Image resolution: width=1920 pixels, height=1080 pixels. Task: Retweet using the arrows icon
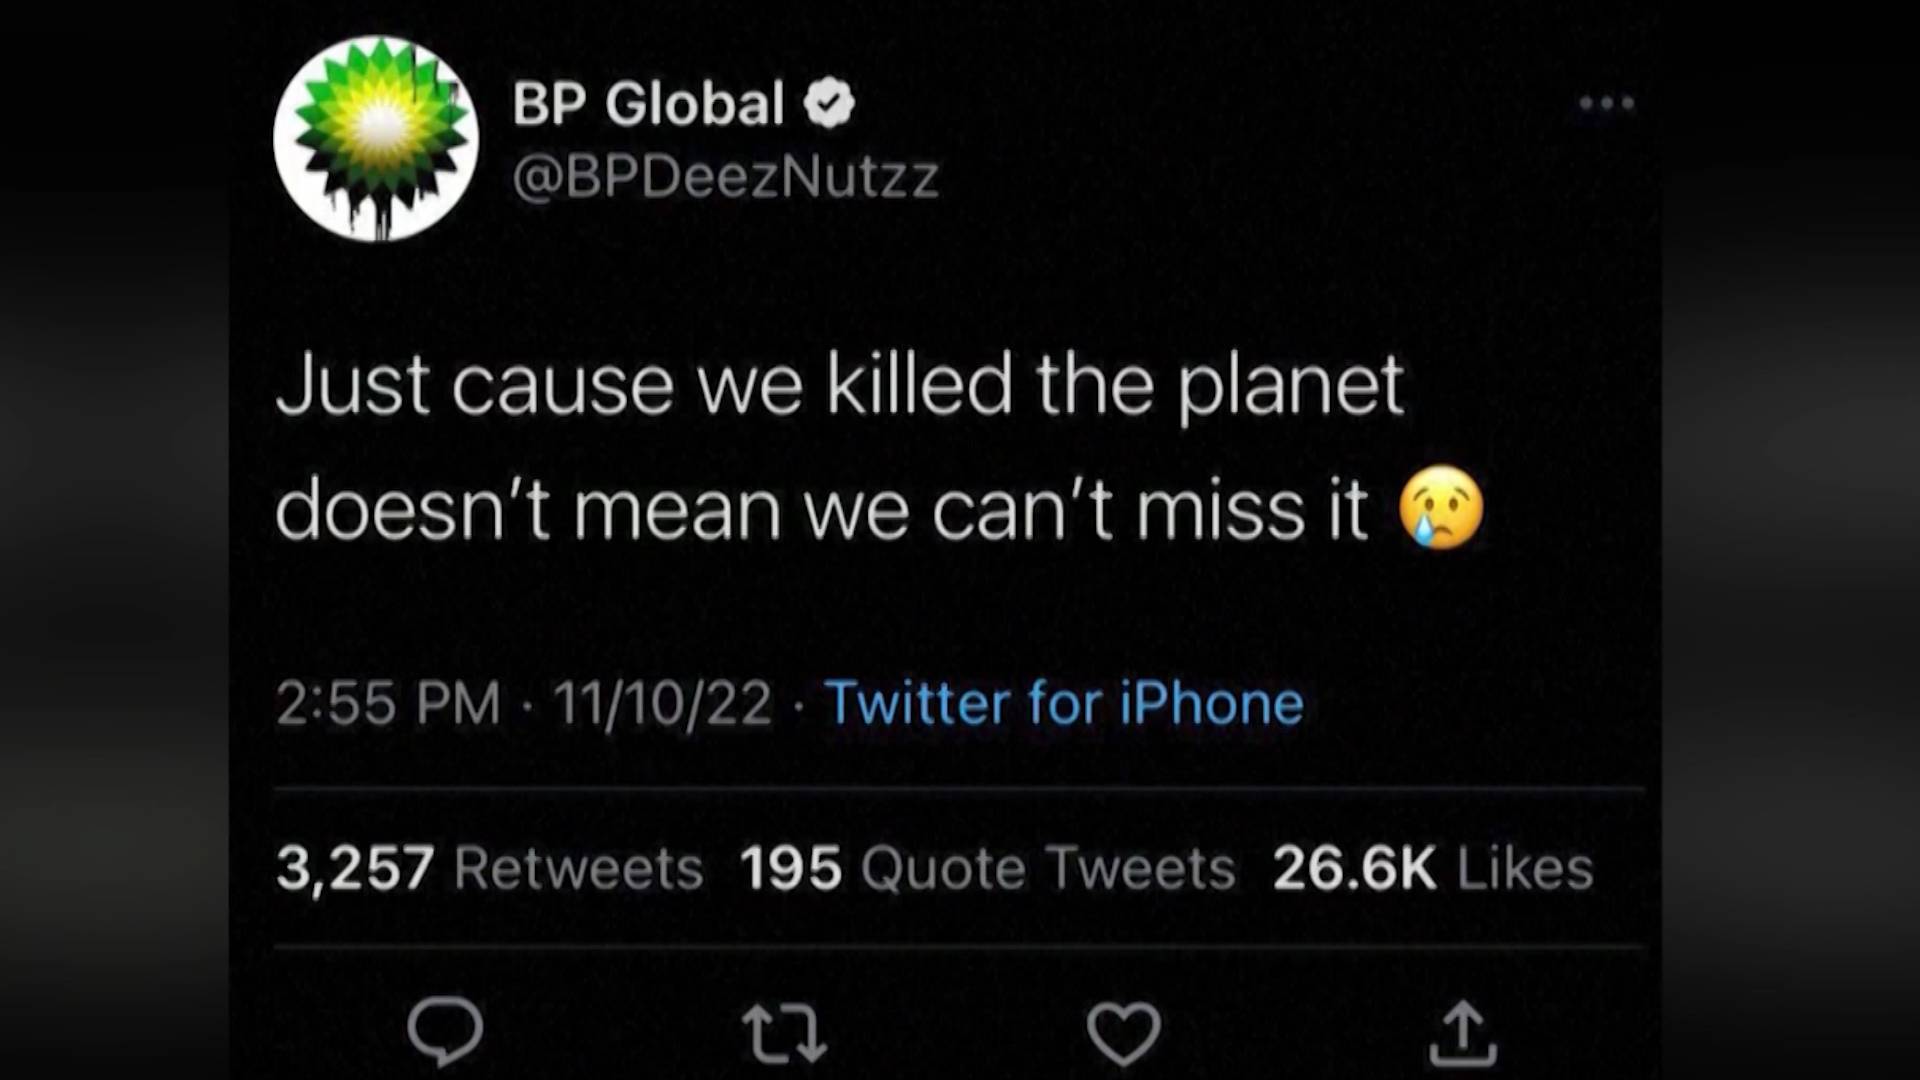pyautogui.click(x=784, y=1033)
